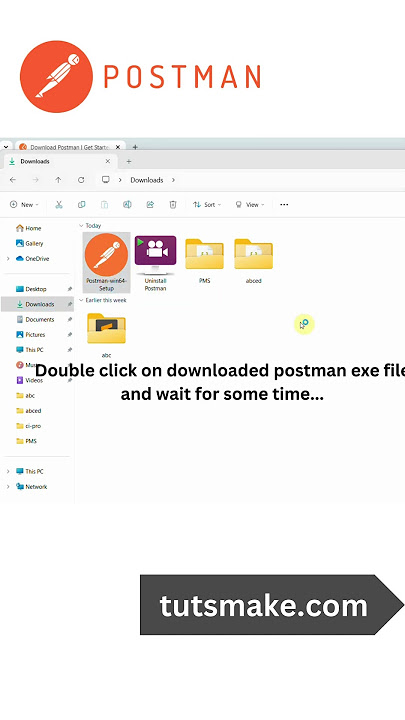Screen dimensions: 405x720
Task: Open the abced folder in Today group
Action: coord(253,260)
